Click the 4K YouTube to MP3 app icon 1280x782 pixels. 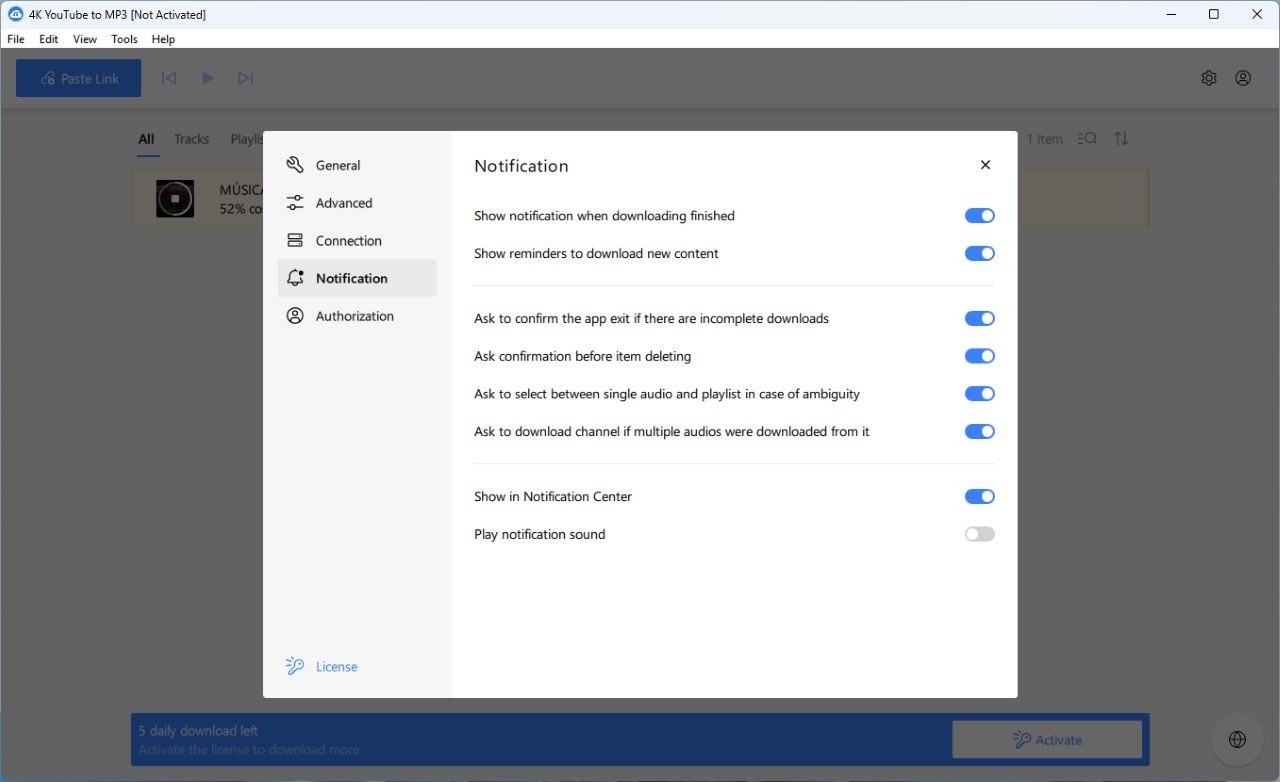pos(15,14)
